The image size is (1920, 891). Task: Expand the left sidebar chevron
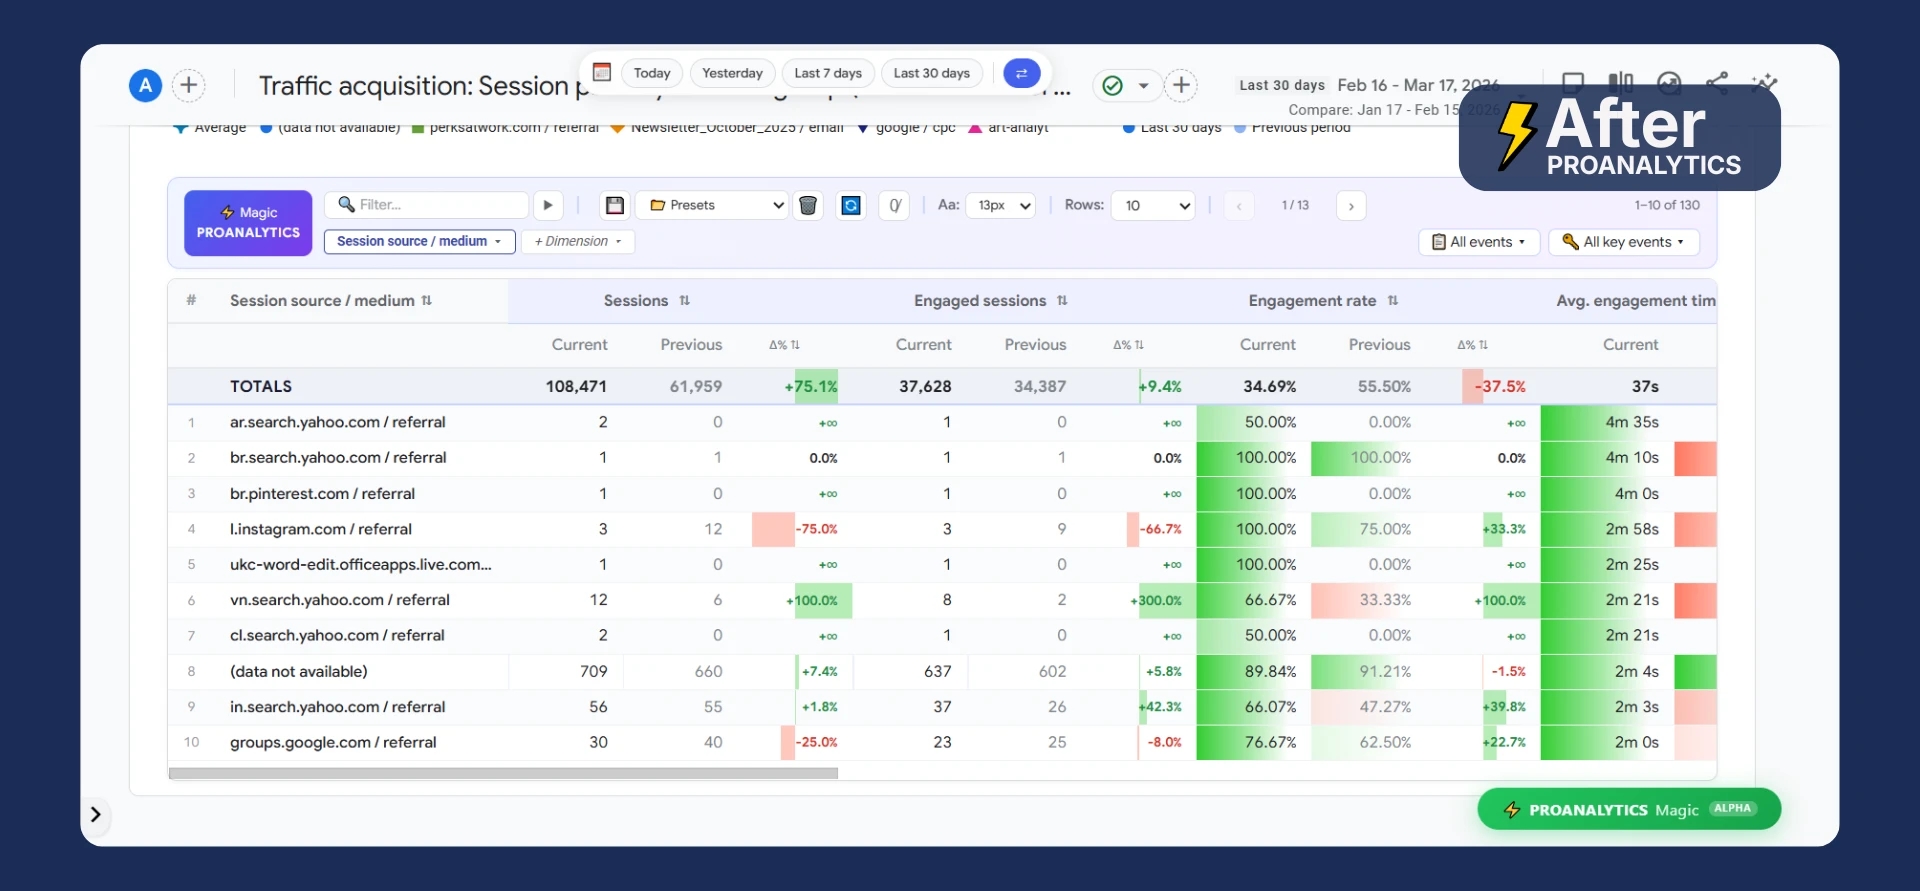95,814
